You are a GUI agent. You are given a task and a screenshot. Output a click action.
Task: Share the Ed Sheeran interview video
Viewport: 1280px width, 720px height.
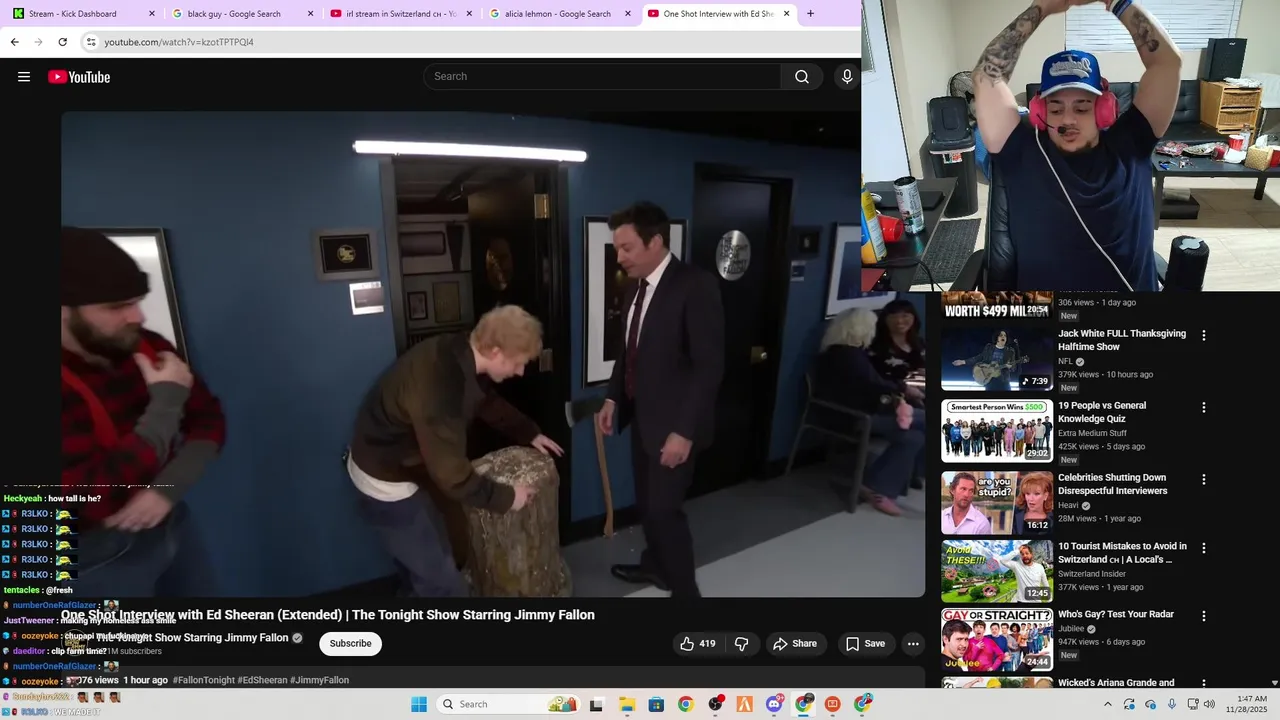(x=795, y=644)
